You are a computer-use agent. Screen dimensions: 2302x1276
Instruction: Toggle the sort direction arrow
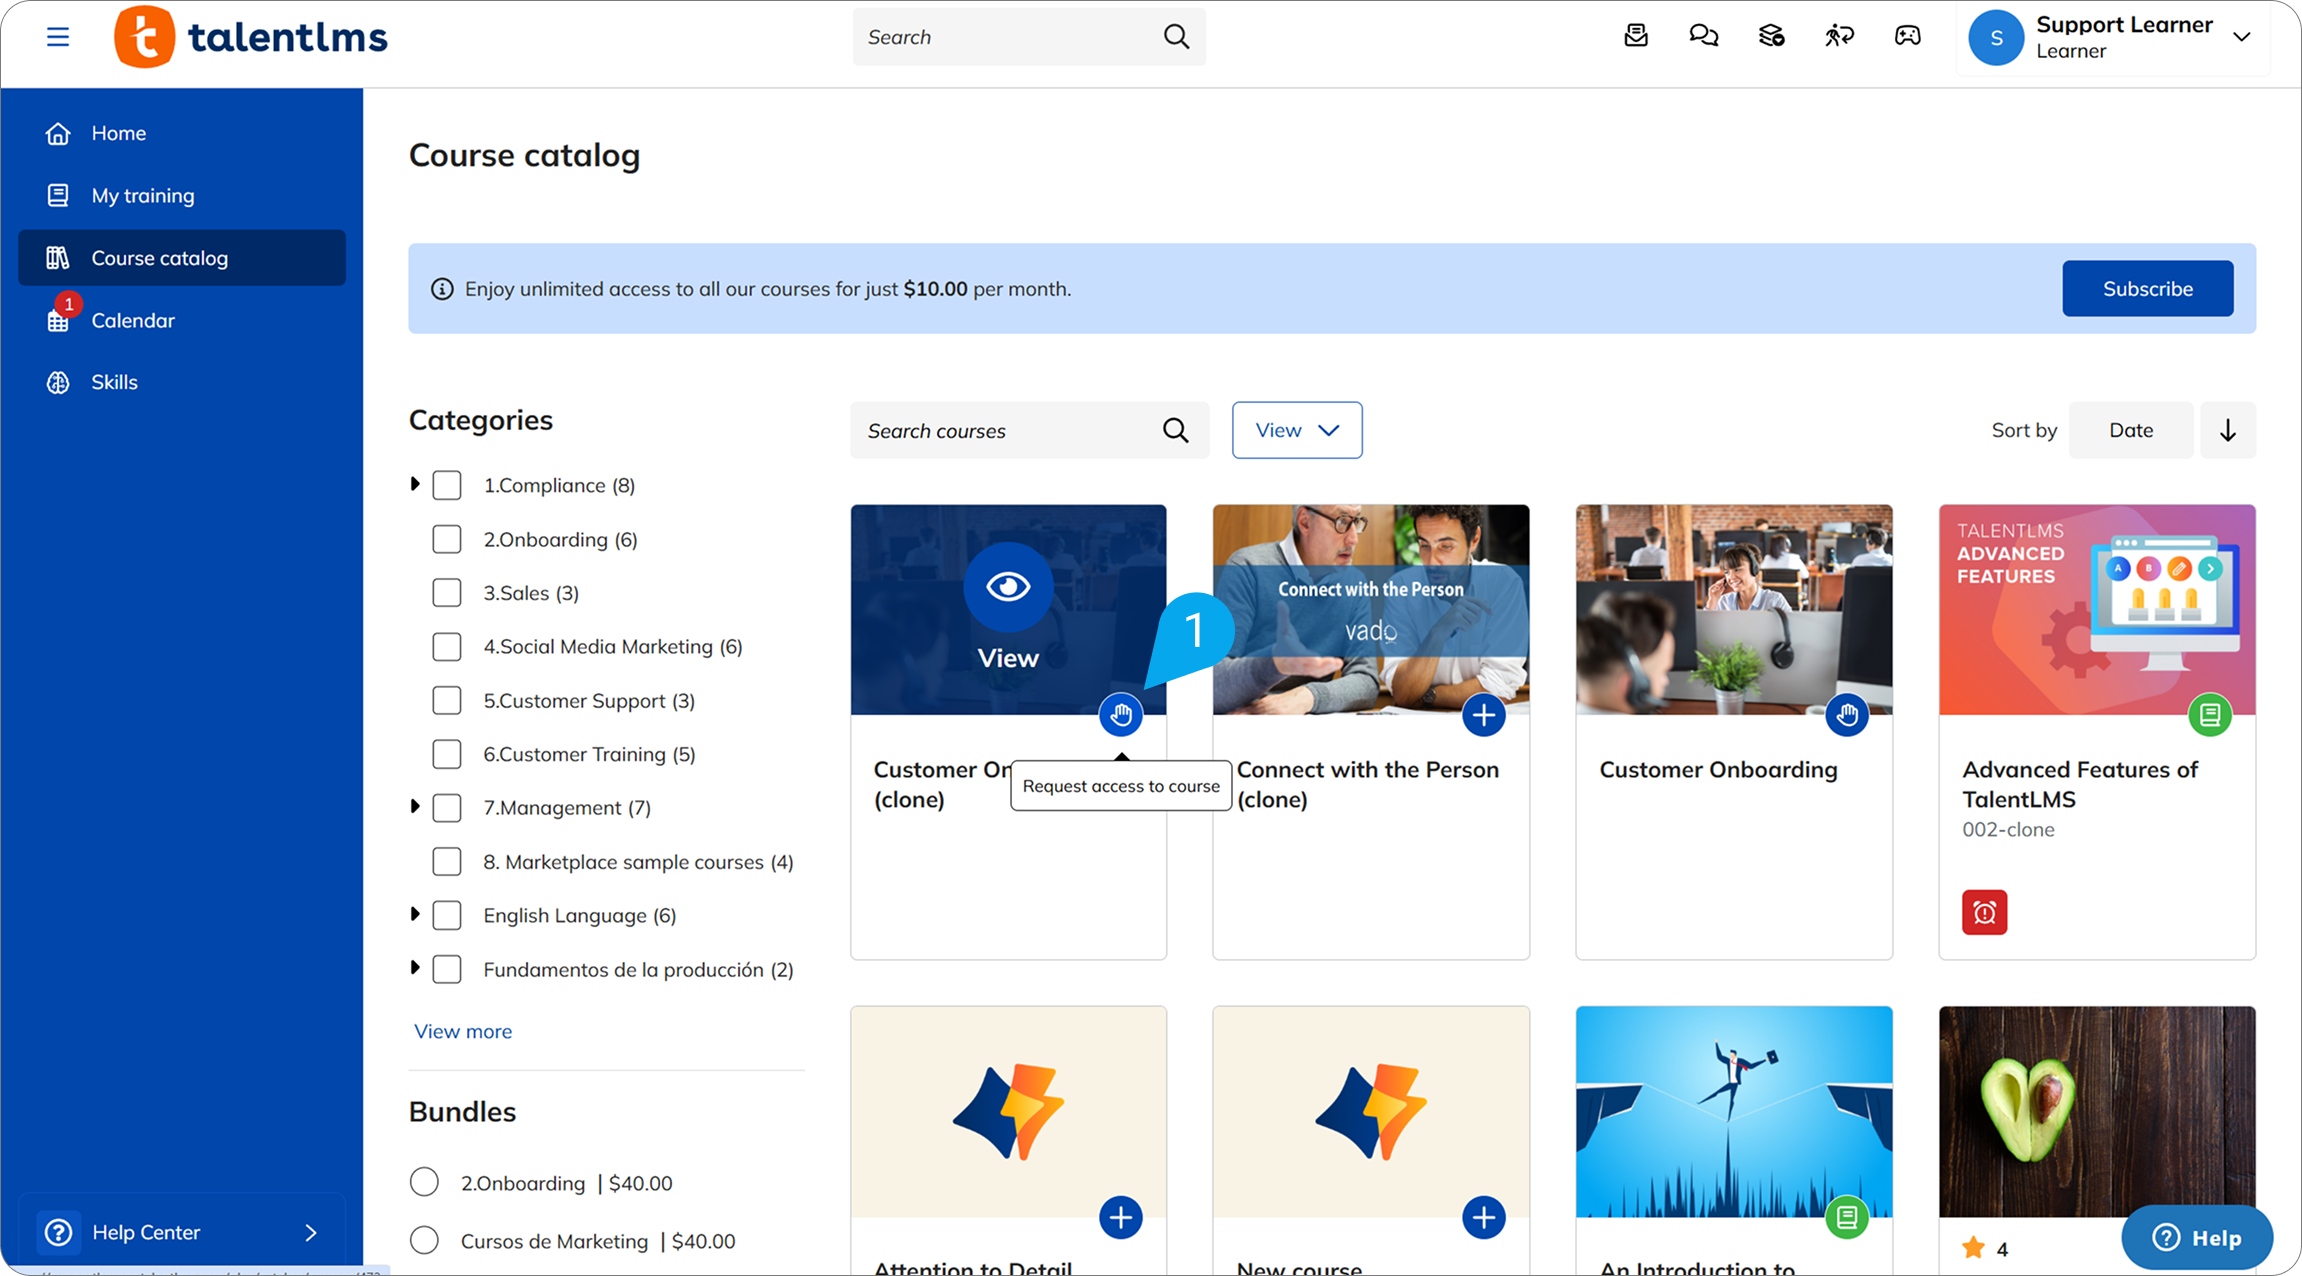[x=2227, y=430]
